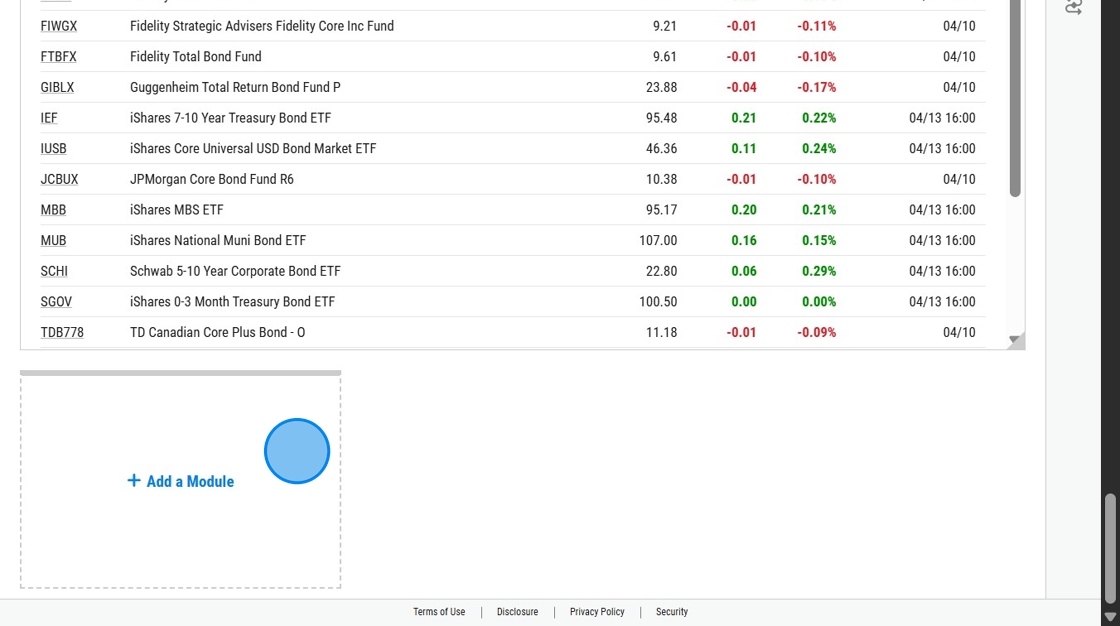Image resolution: width=1120 pixels, height=626 pixels.
Task: Open the SCHI ticker link
Action: pos(54,272)
